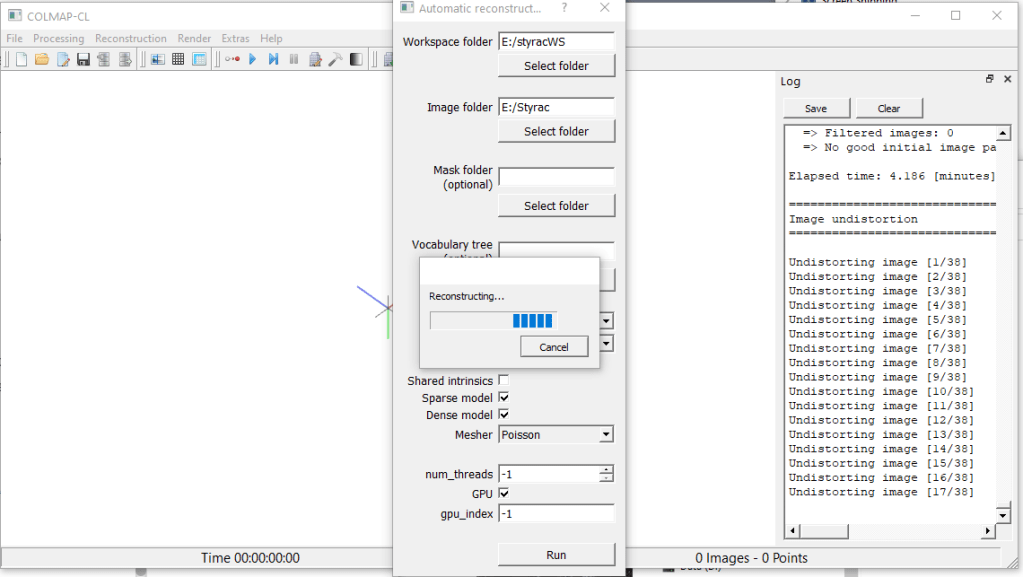This screenshot has width=1023, height=577.
Task: Open the Reconstruction menu
Action: 130,38
